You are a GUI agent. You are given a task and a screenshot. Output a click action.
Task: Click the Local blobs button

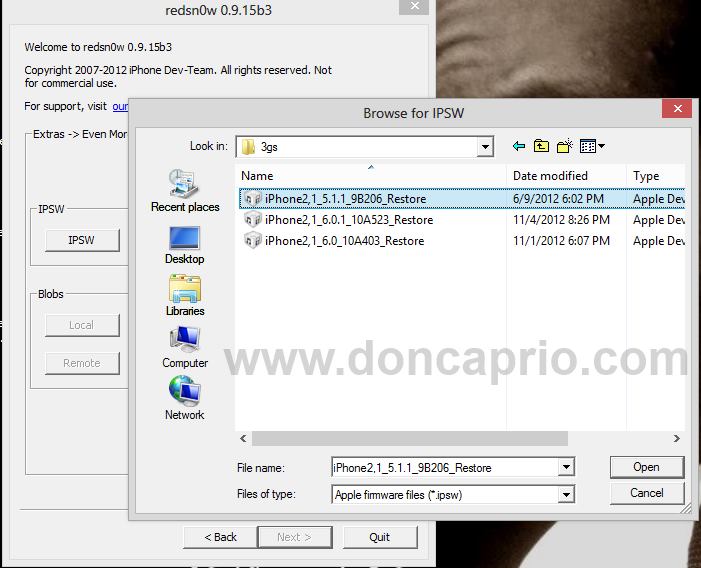point(82,325)
